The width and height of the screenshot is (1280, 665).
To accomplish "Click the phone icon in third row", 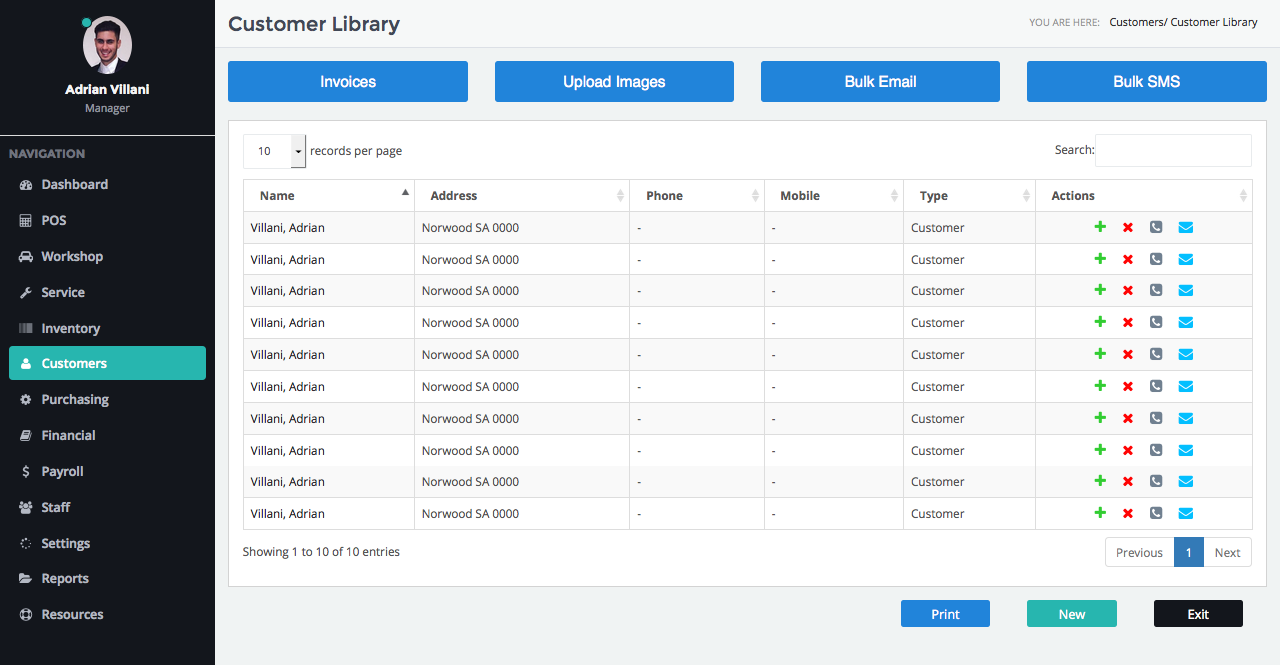I will [x=1156, y=291].
